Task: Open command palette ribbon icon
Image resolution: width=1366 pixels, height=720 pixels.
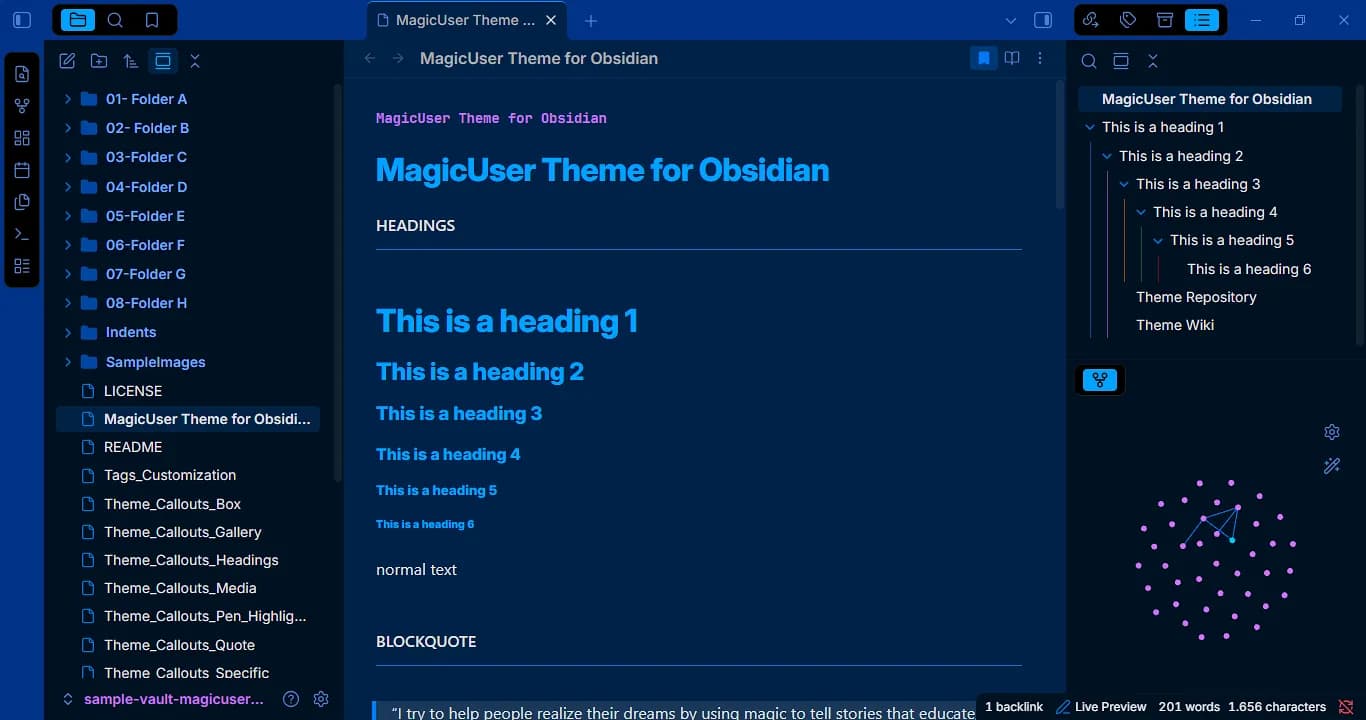Action: (22, 234)
